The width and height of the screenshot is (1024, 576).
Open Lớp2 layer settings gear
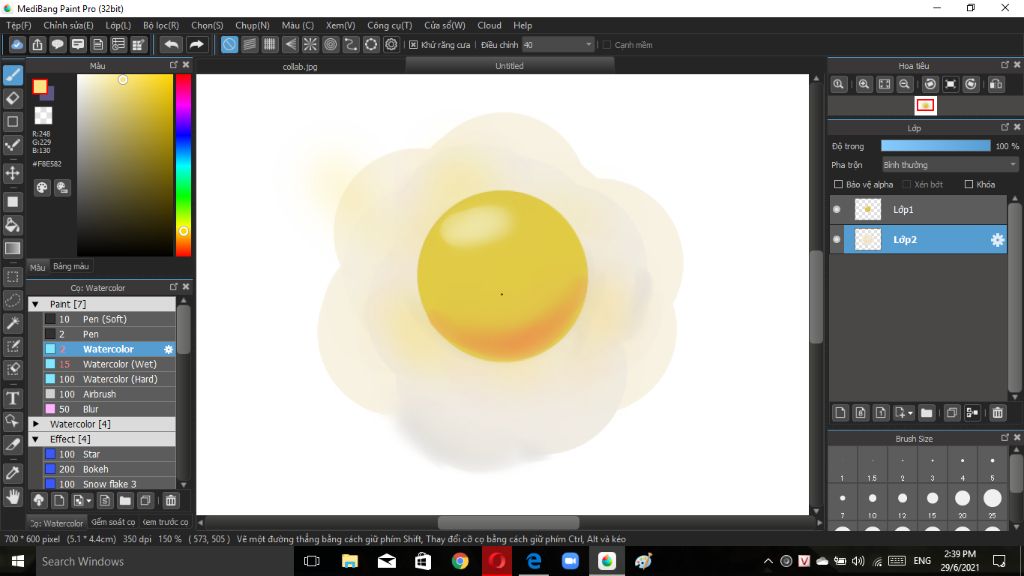(x=997, y=240)
